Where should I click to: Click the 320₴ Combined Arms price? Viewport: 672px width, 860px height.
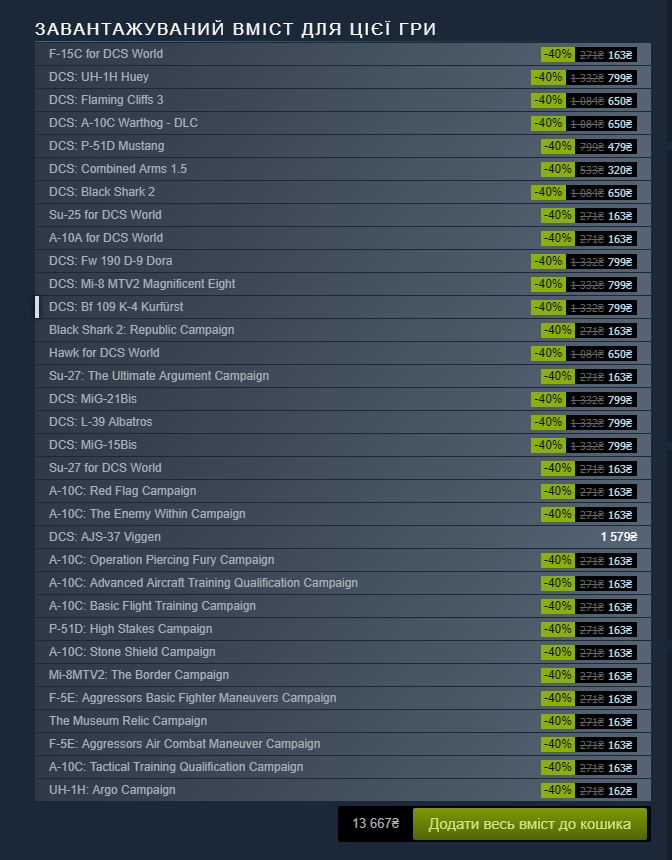point(620,170)
